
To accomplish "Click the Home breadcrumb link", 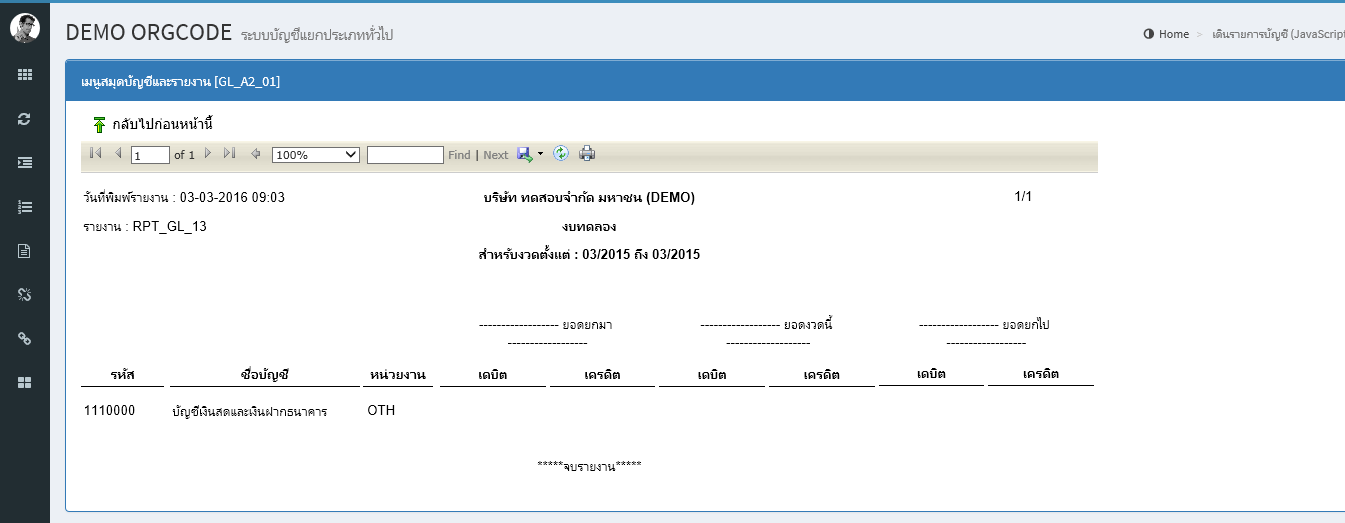I will click(1174, 34).
